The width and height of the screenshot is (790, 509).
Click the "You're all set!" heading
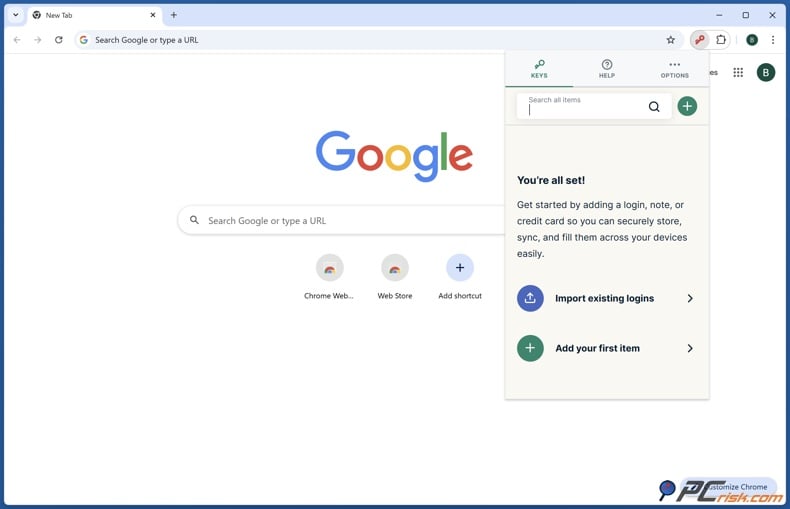551,180
